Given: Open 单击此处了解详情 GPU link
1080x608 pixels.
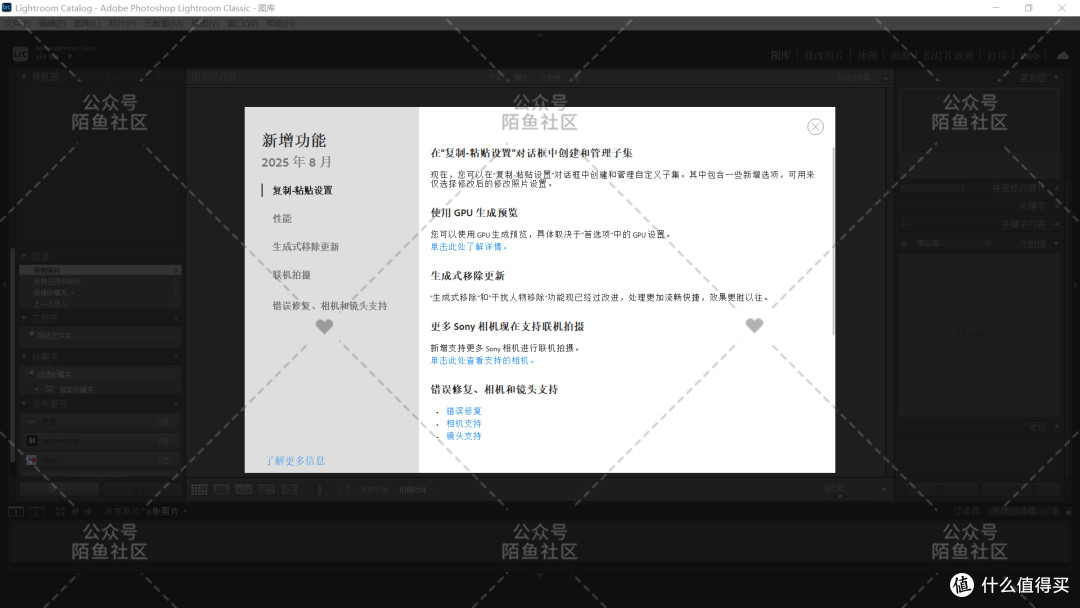Looking at the screenshot, I should [x=468, y=247].
